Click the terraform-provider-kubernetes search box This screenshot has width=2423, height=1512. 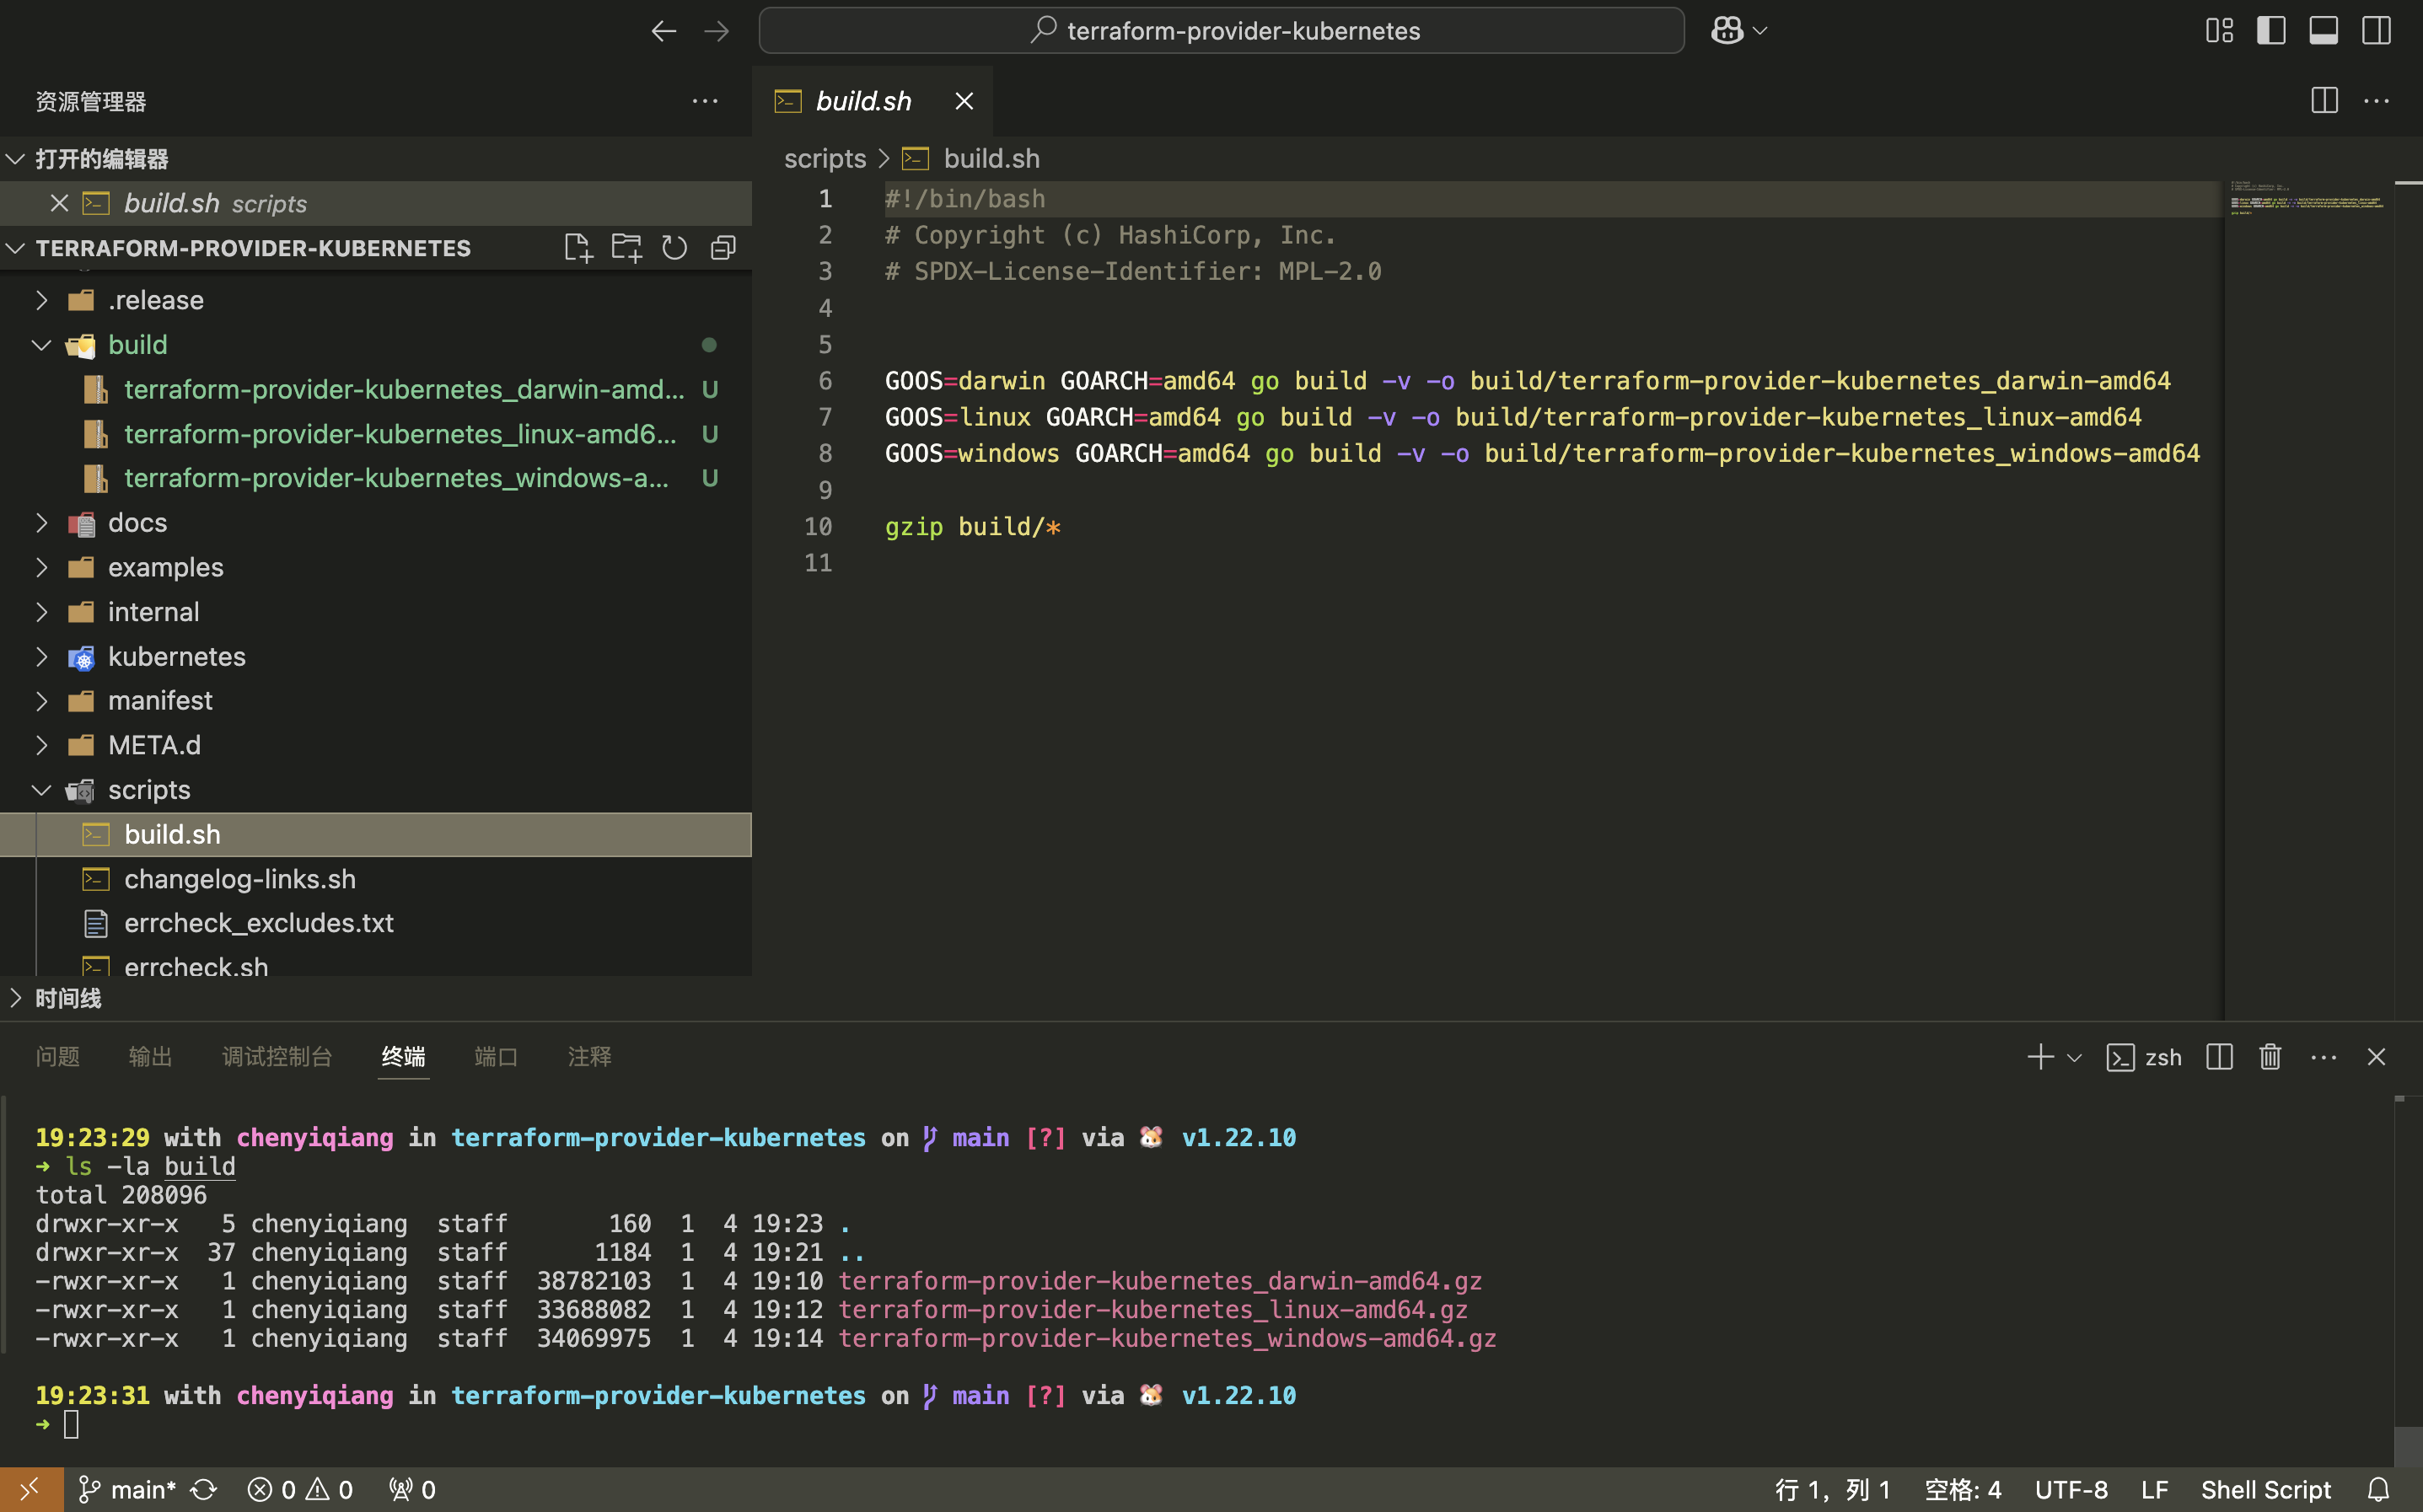(x=1221, y=31)
